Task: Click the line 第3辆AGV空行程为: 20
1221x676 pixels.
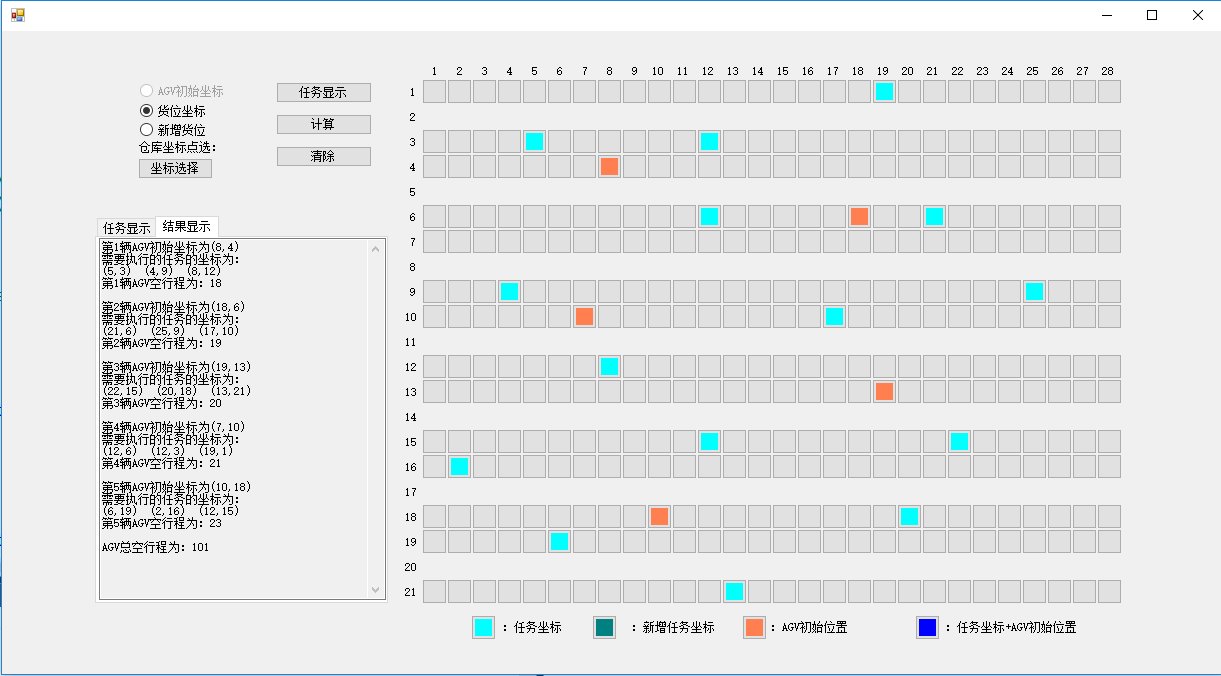Action: click(x=162, y=403)
